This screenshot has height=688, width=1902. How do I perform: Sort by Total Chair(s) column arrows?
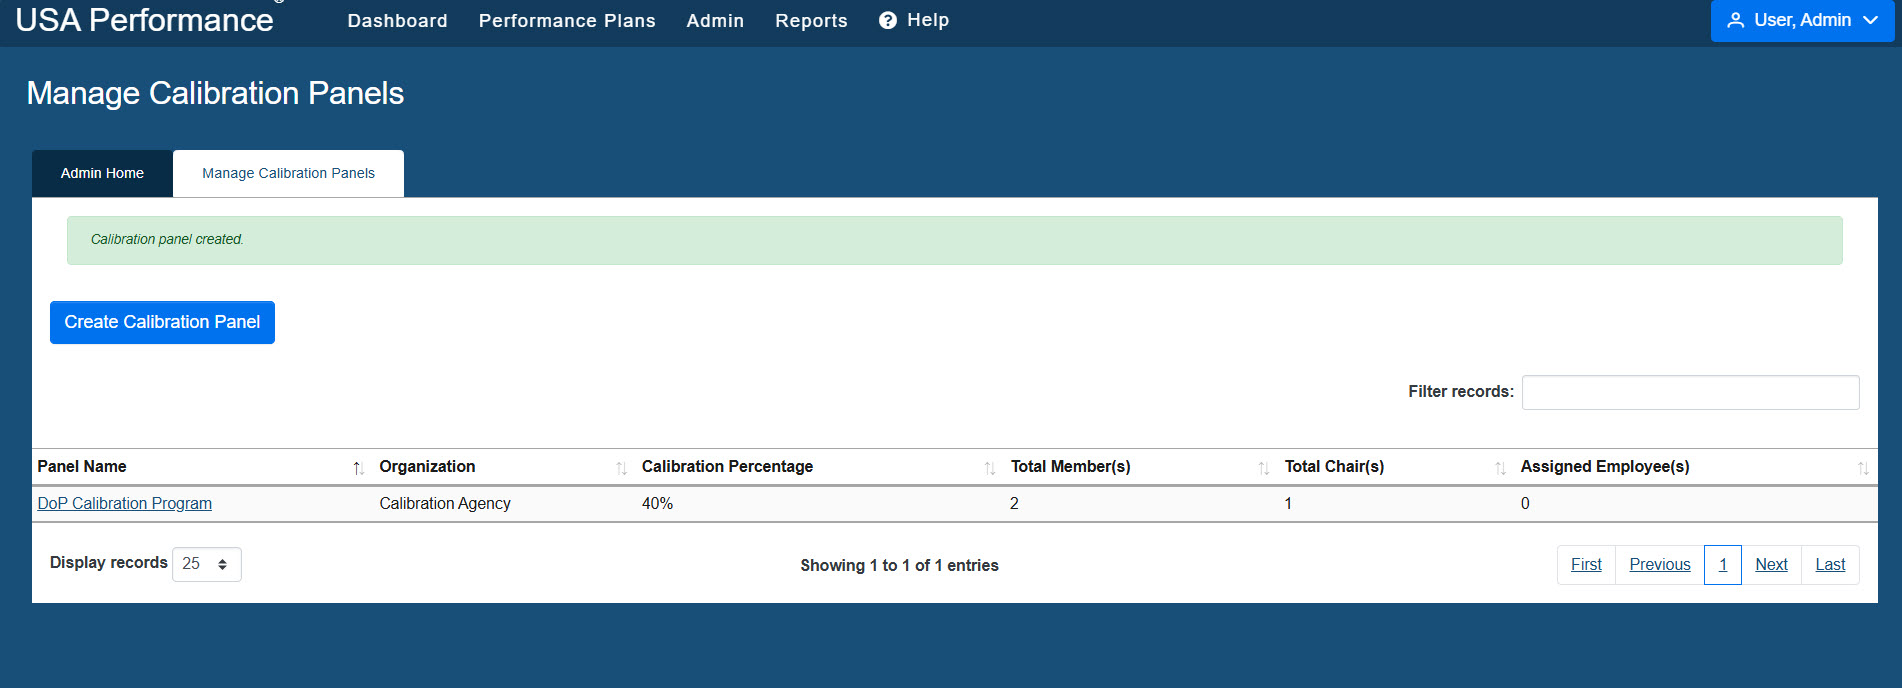(x=1500, y=468)
